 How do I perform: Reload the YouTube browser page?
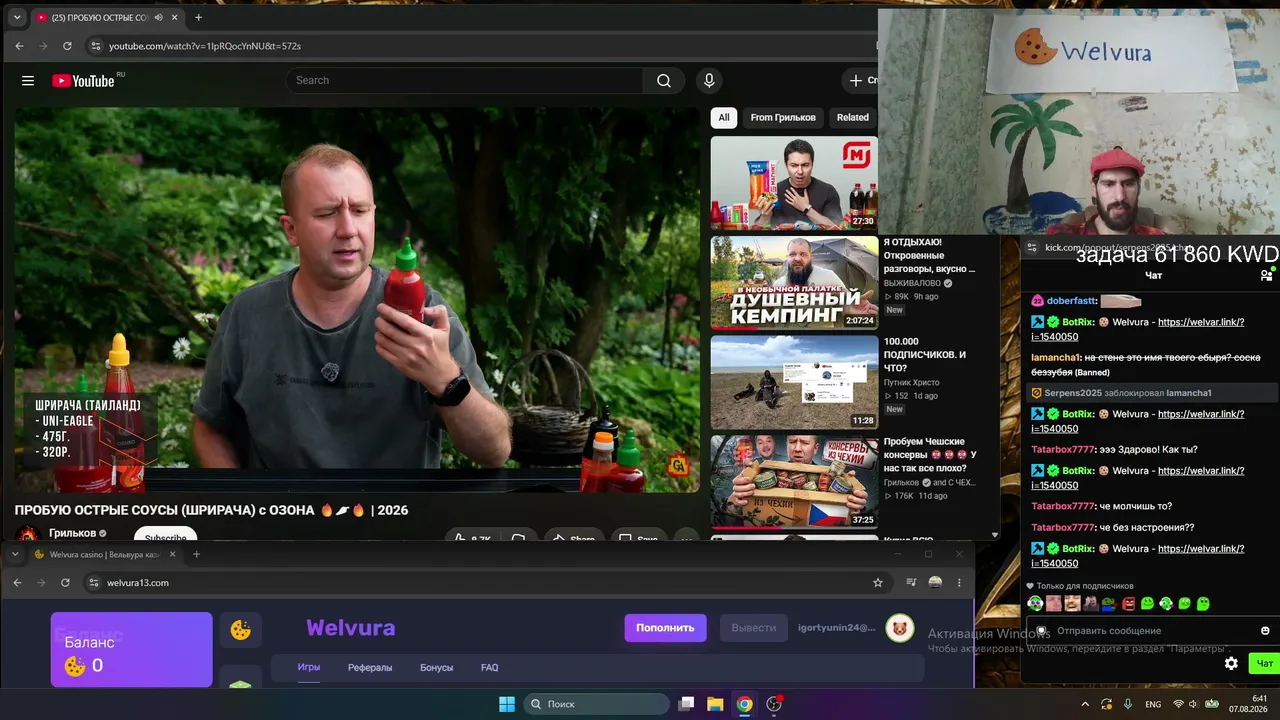(67, 46)
